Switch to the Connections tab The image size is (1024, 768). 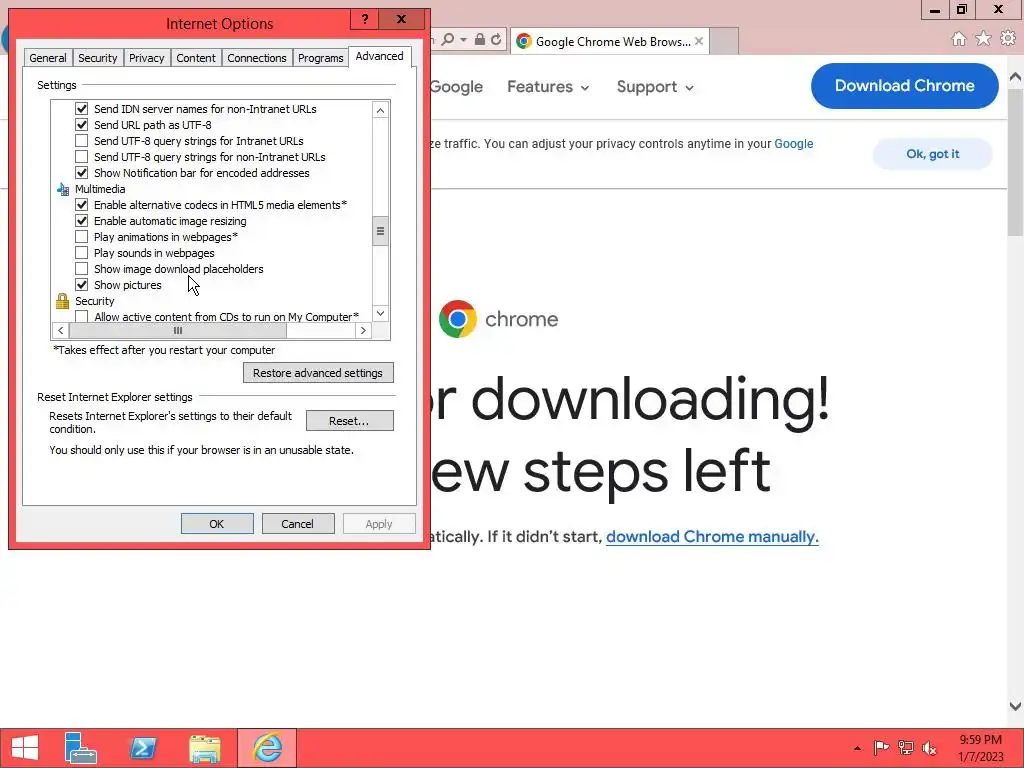(257, 58)
